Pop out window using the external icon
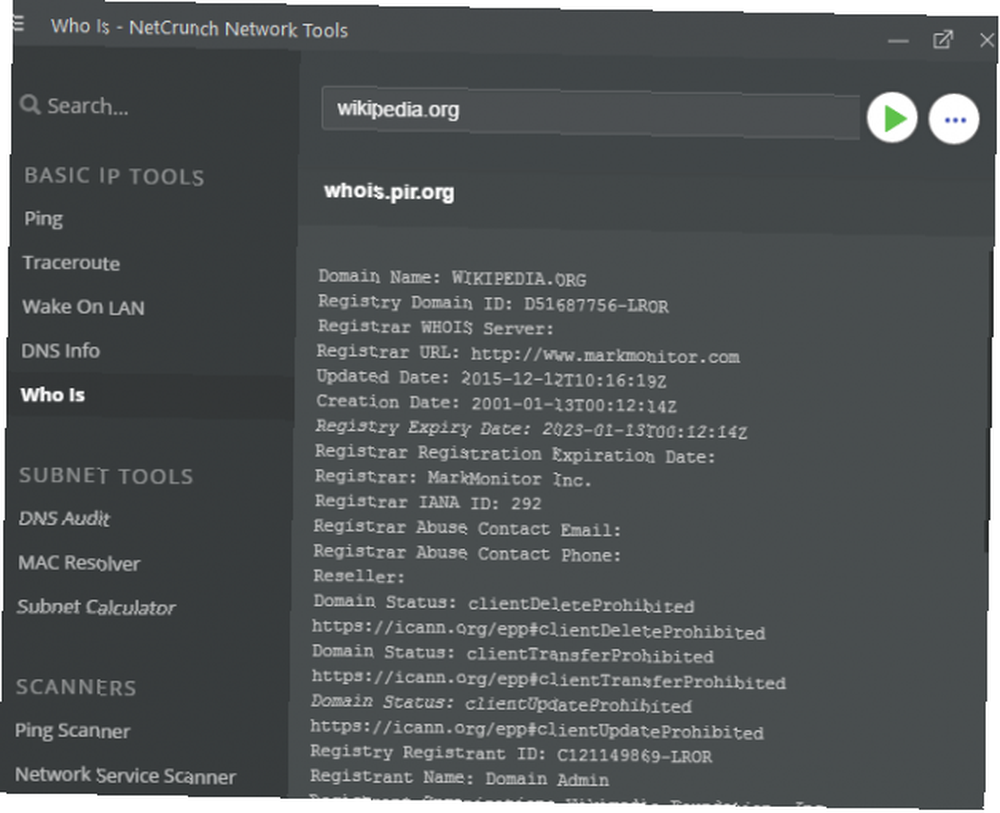This screenshot has width=1000, height=813. coord(942,40)
